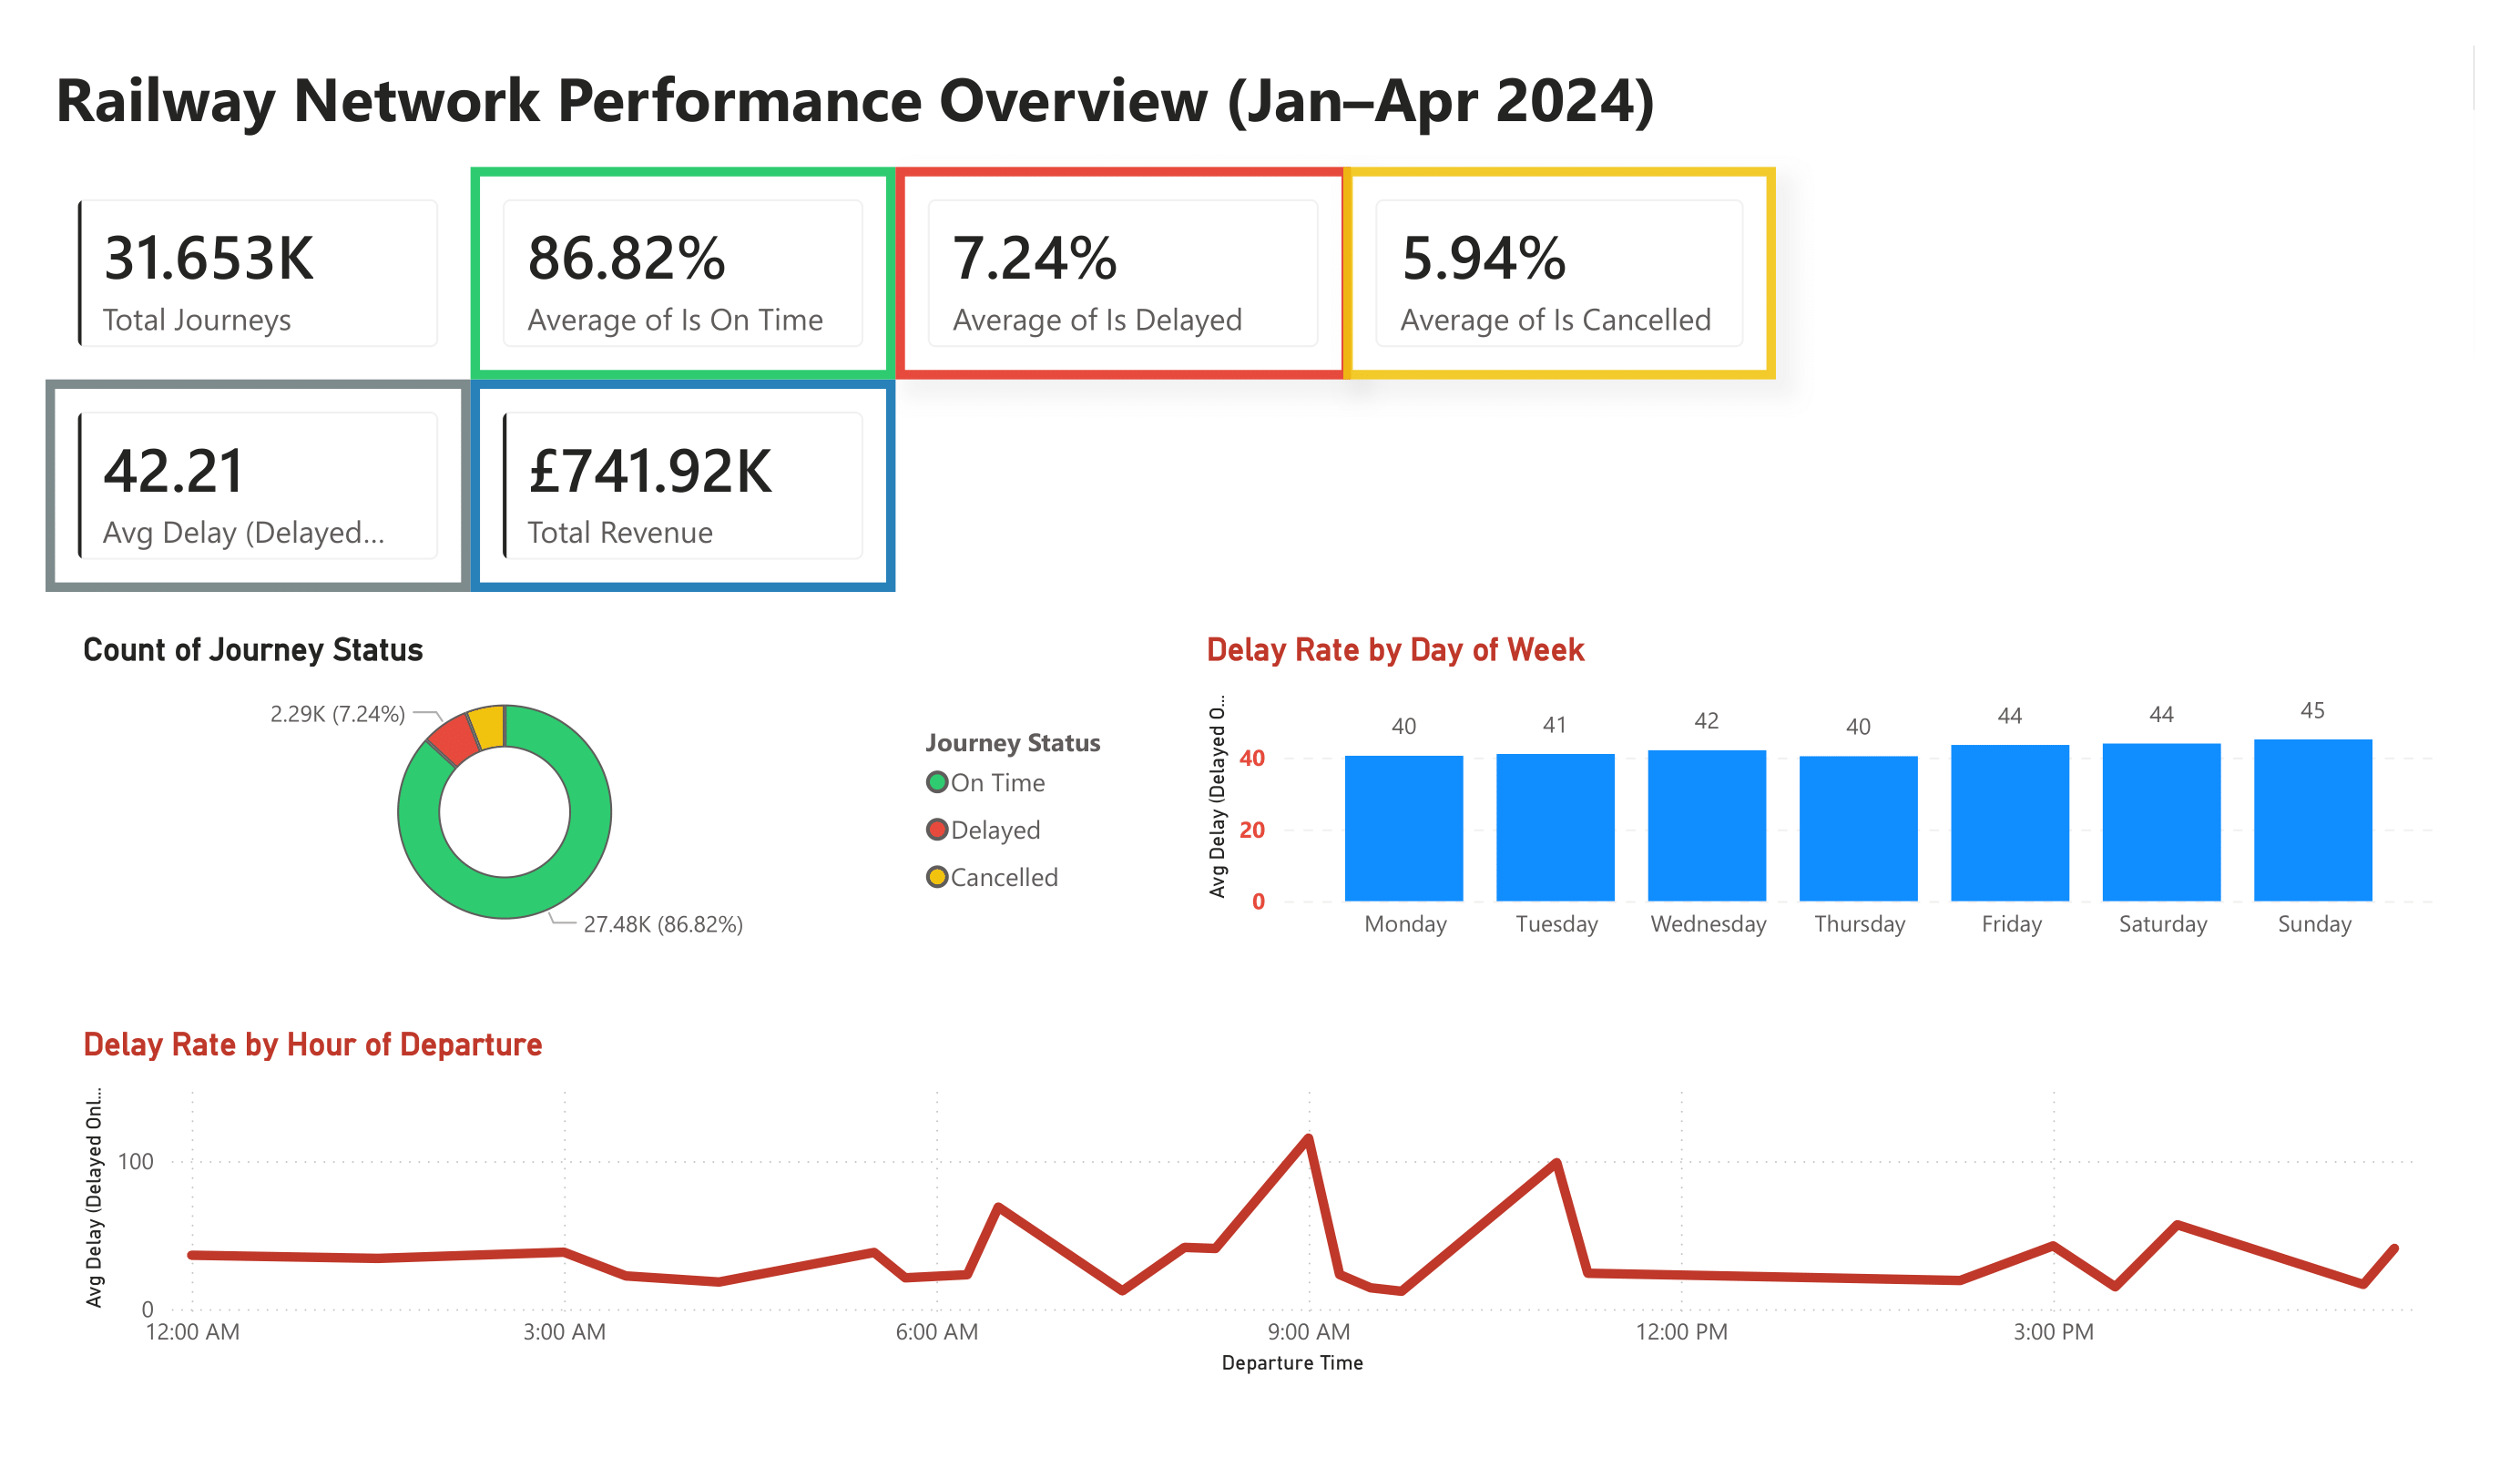Click the Average of Is Delayed card
This screenshot has height=1457, width=2520.
point(1122,273)
